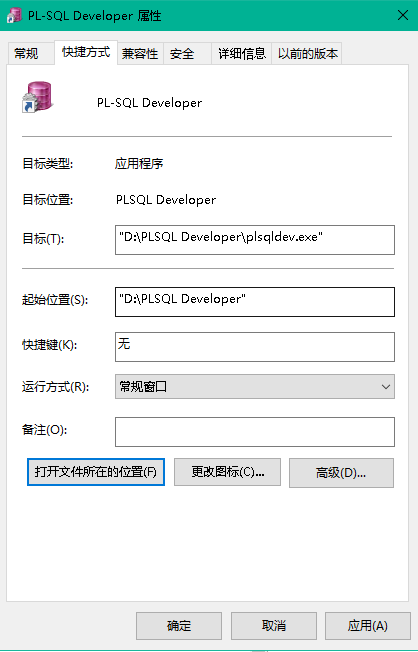The height and width of the screenshot is (652, 418).
Task: Open the 更改图标(C)... dialog
Action: click(x=228, y=472)
